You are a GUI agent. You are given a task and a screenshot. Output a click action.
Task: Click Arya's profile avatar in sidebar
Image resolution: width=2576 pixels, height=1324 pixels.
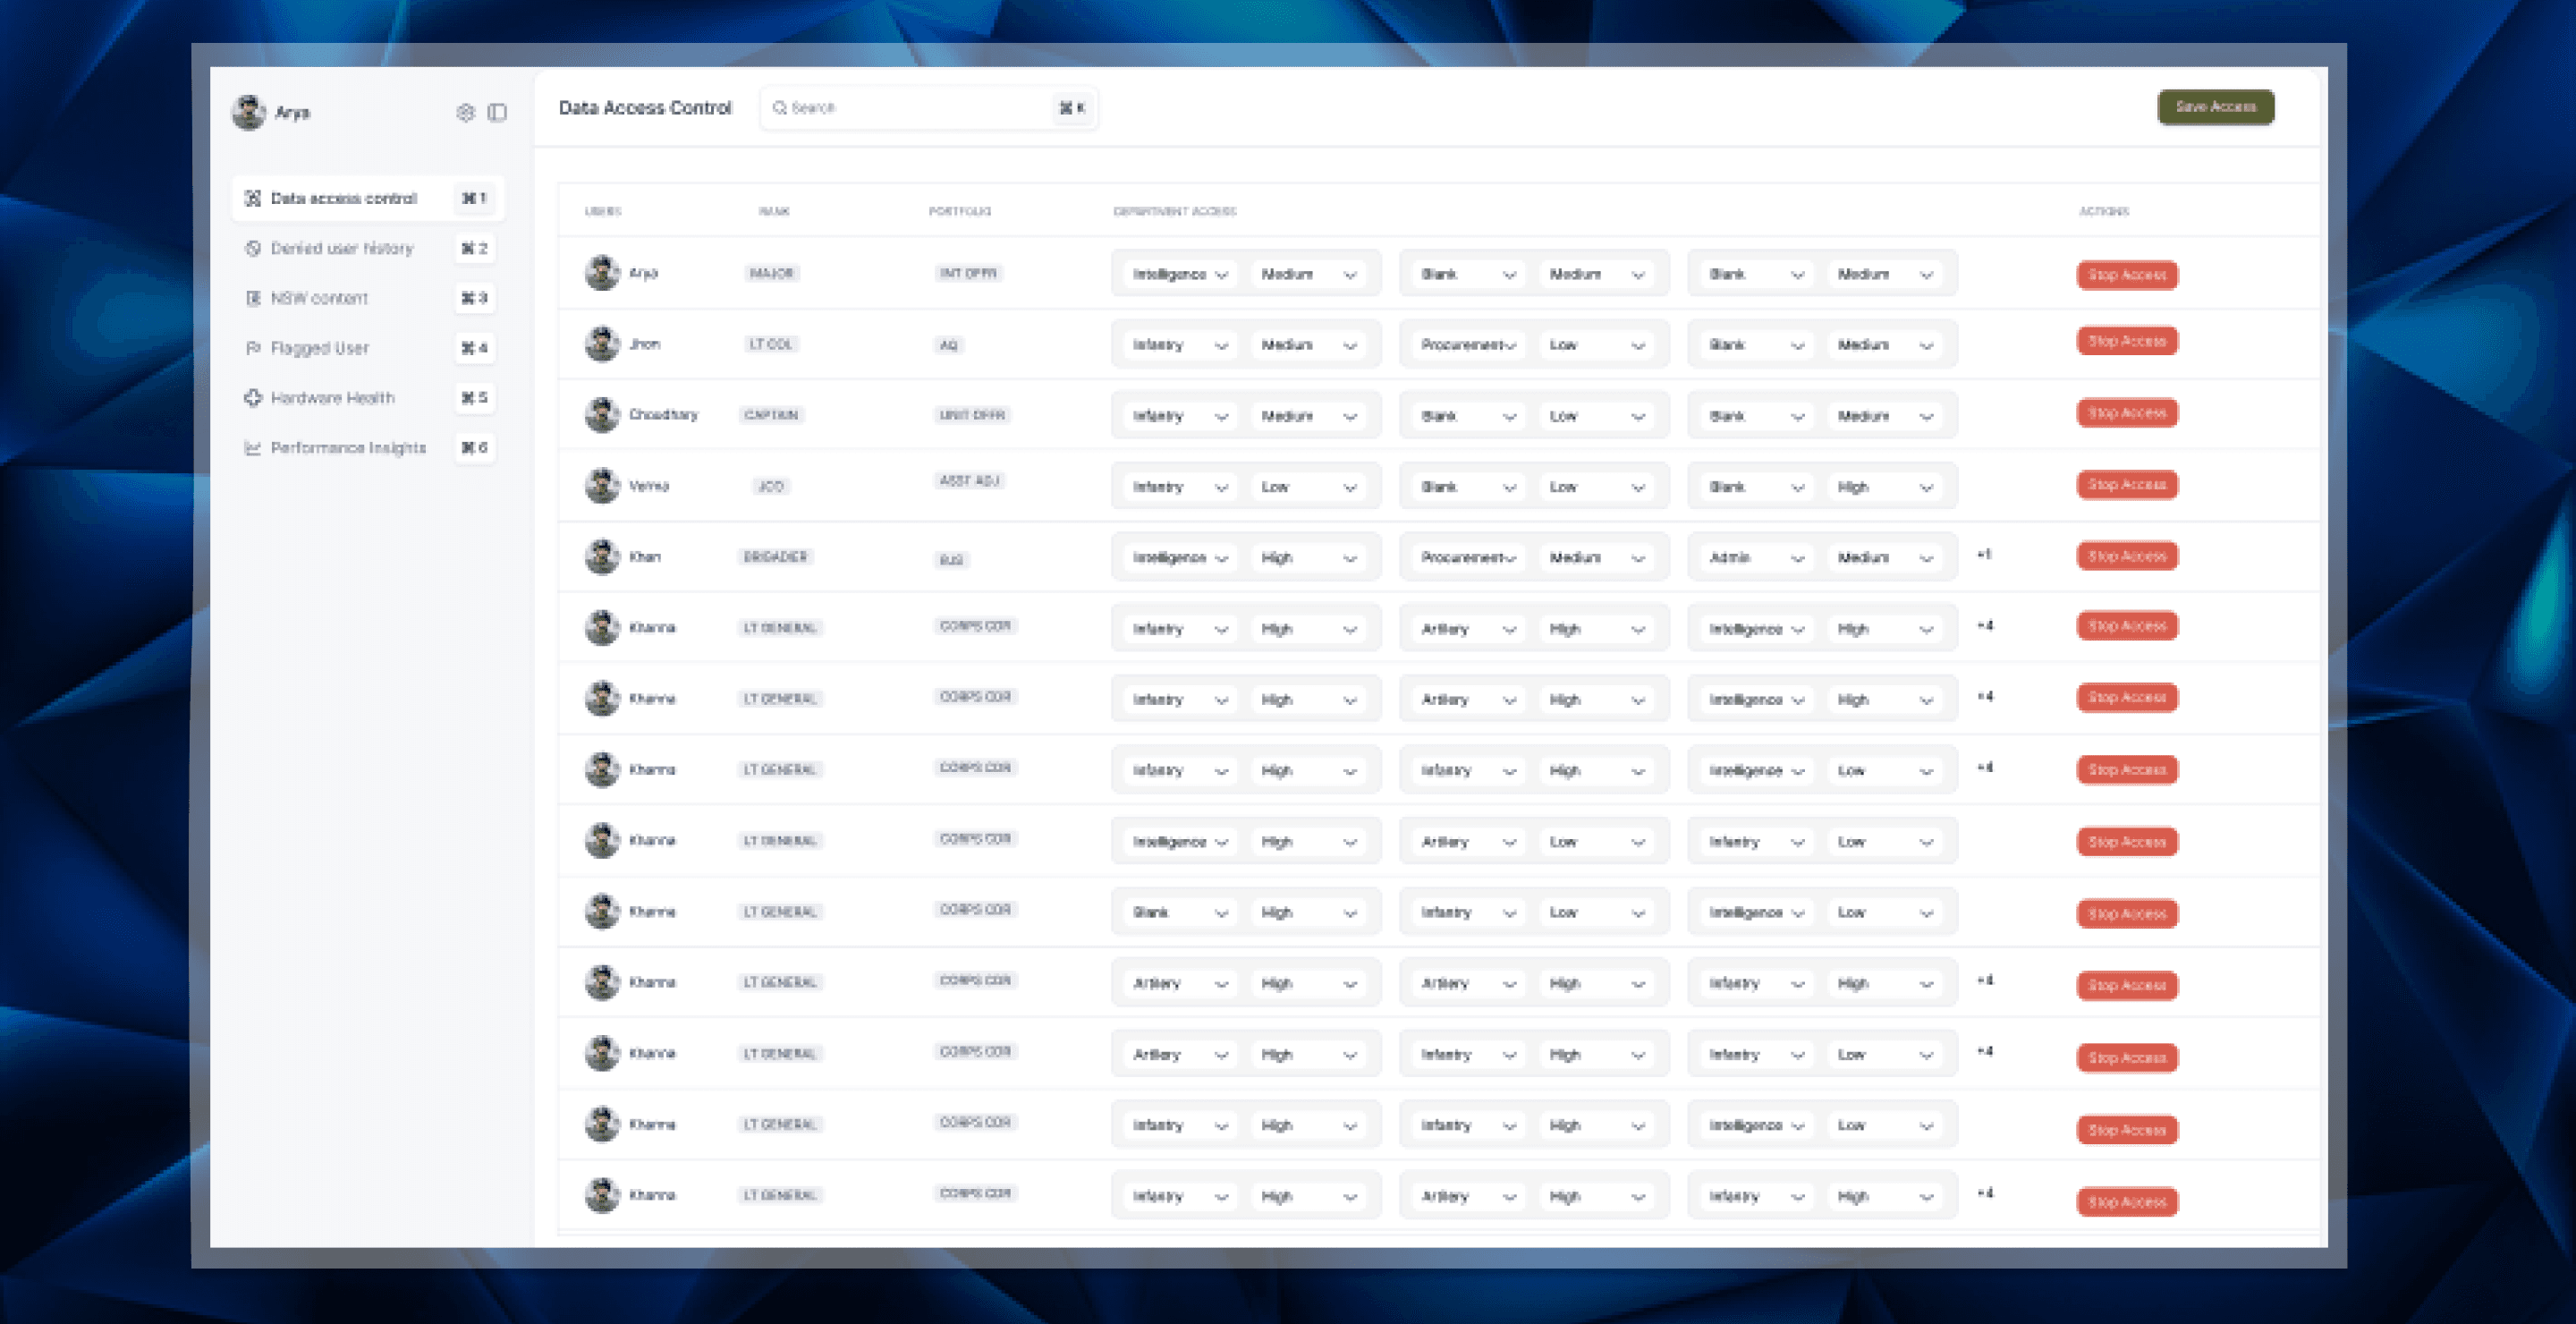tap(248, 112)
